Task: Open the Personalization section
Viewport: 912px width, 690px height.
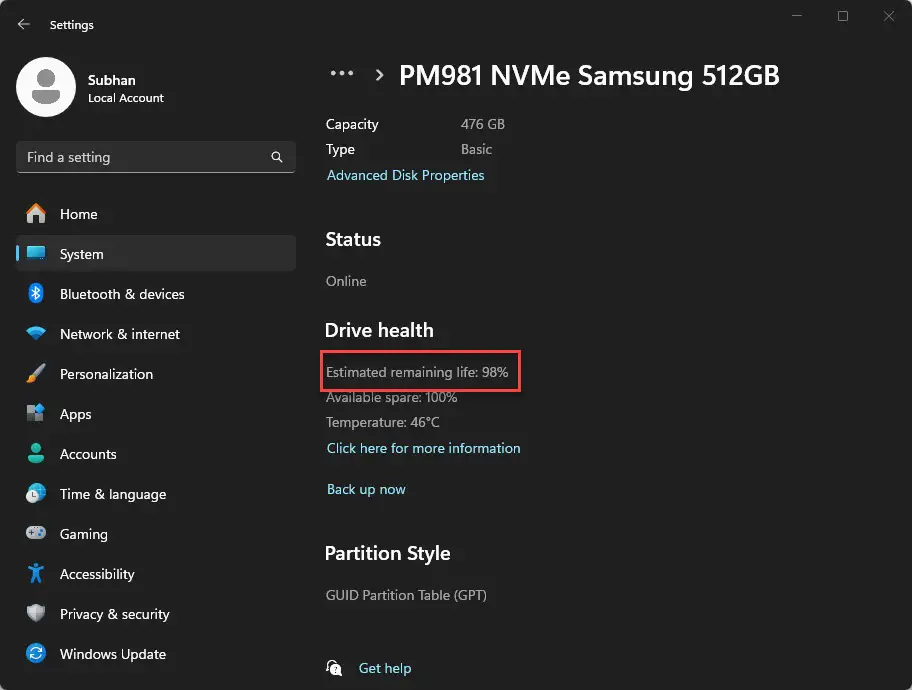Action: 106,374
